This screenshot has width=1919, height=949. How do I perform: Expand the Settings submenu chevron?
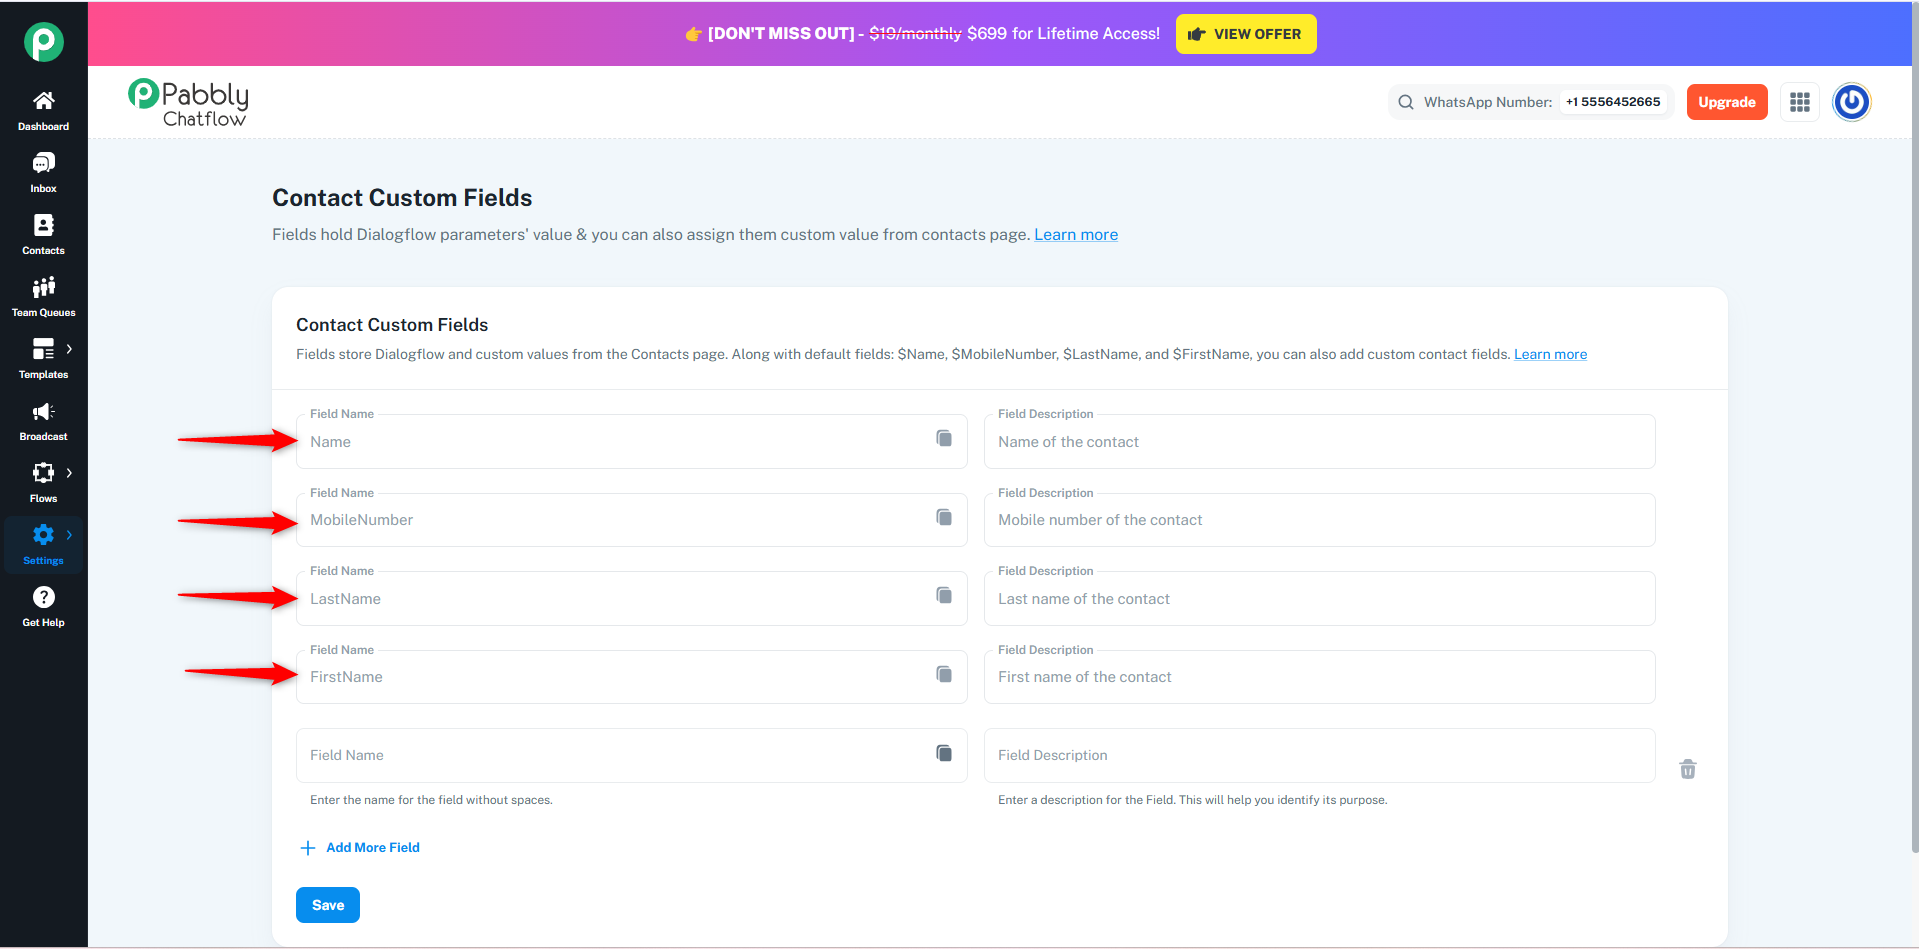pyautogui.click(x=69, y=535)
